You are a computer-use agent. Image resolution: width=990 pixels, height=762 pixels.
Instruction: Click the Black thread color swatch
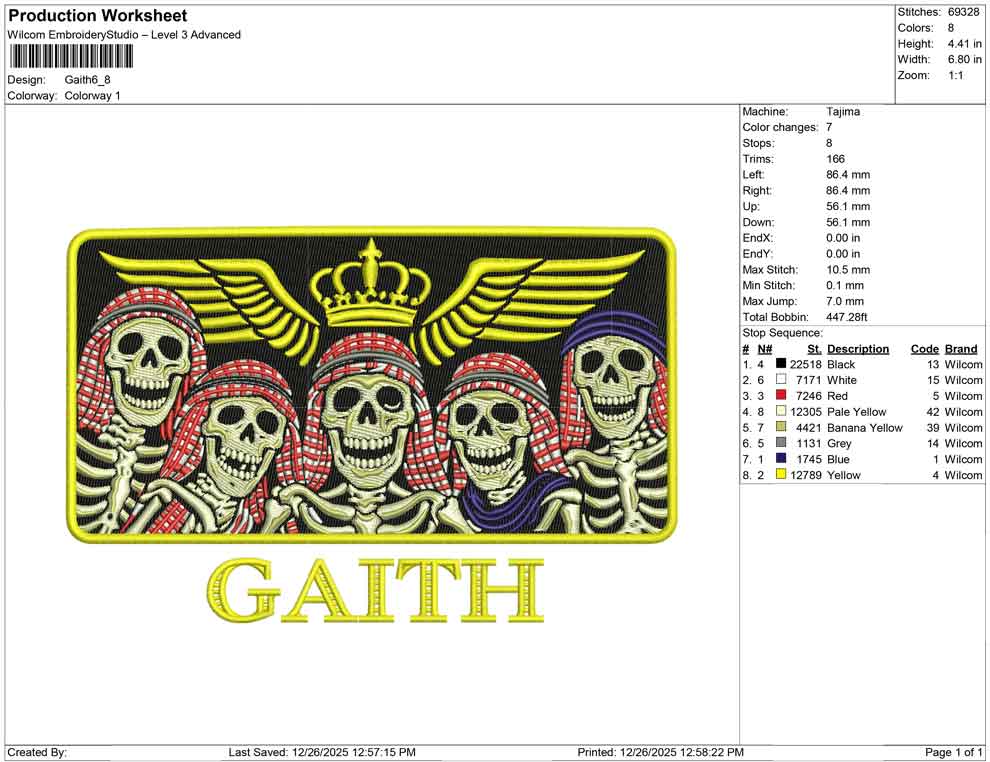pos(780,364)
